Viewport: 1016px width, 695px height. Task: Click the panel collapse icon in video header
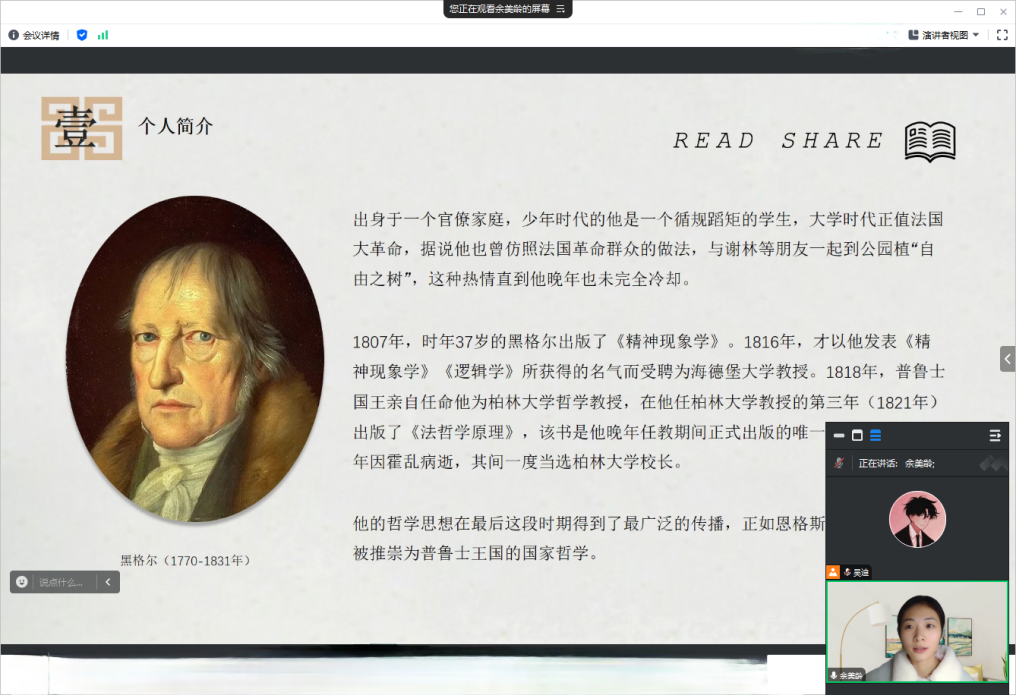(995, 436)
